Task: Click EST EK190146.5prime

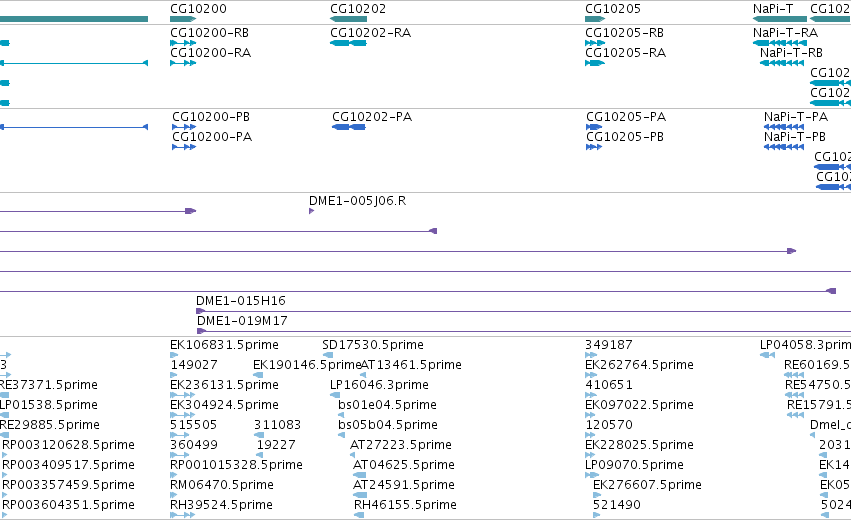Action: tap(307, 365)
